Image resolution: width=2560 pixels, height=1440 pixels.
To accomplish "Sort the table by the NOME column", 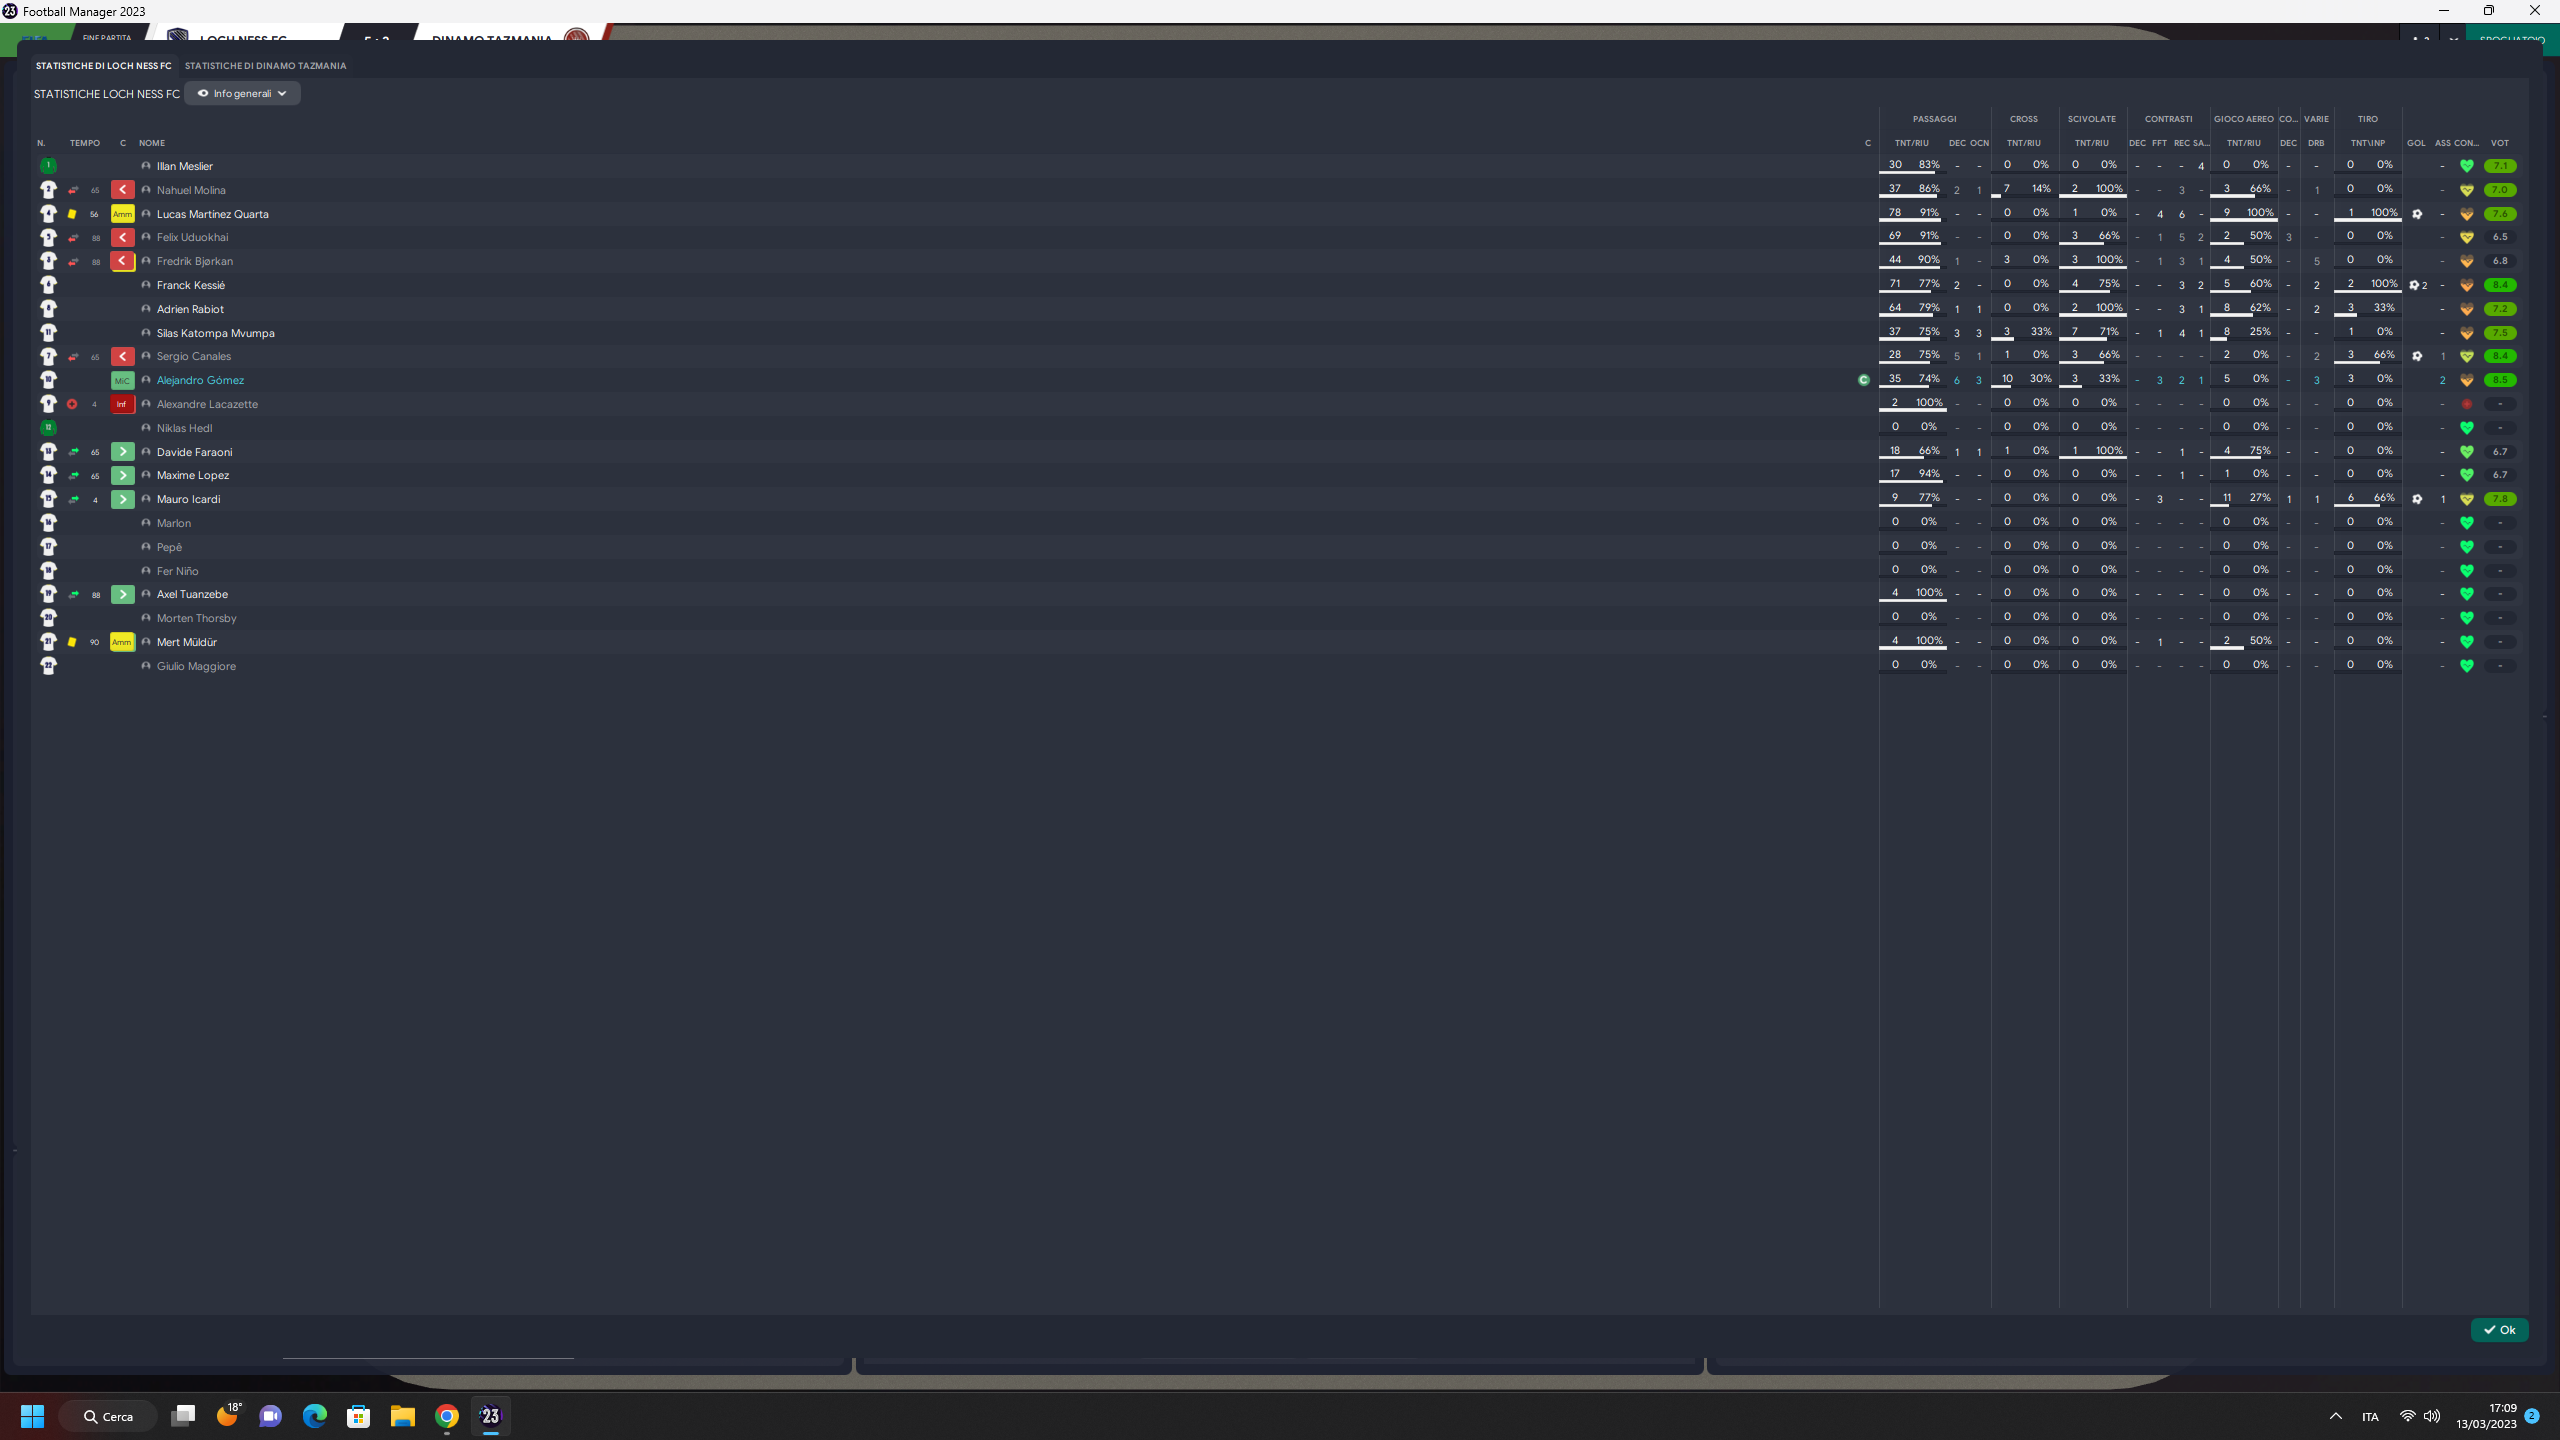I will 152,143.
